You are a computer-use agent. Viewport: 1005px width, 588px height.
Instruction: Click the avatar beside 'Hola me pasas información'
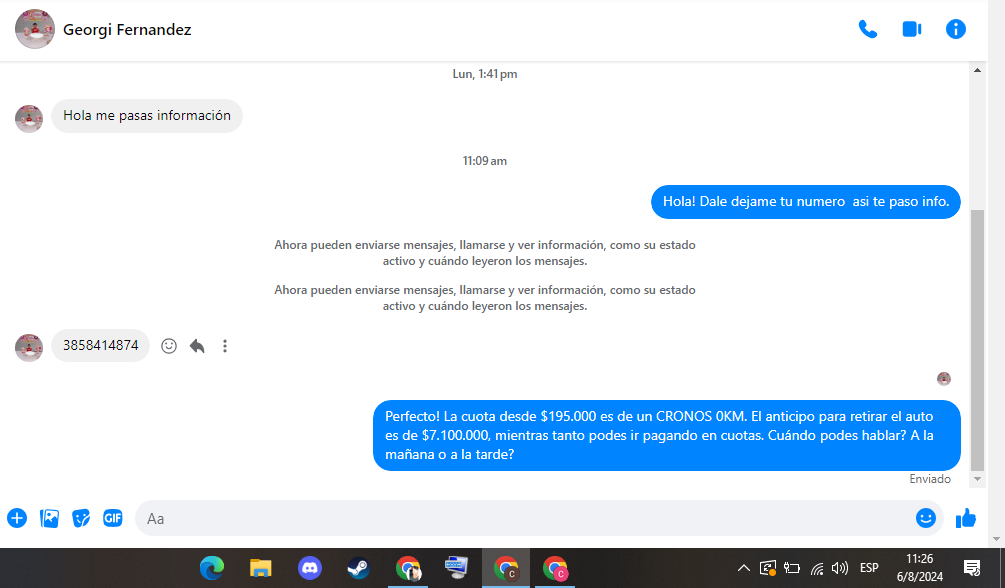(x=29, y=119)
